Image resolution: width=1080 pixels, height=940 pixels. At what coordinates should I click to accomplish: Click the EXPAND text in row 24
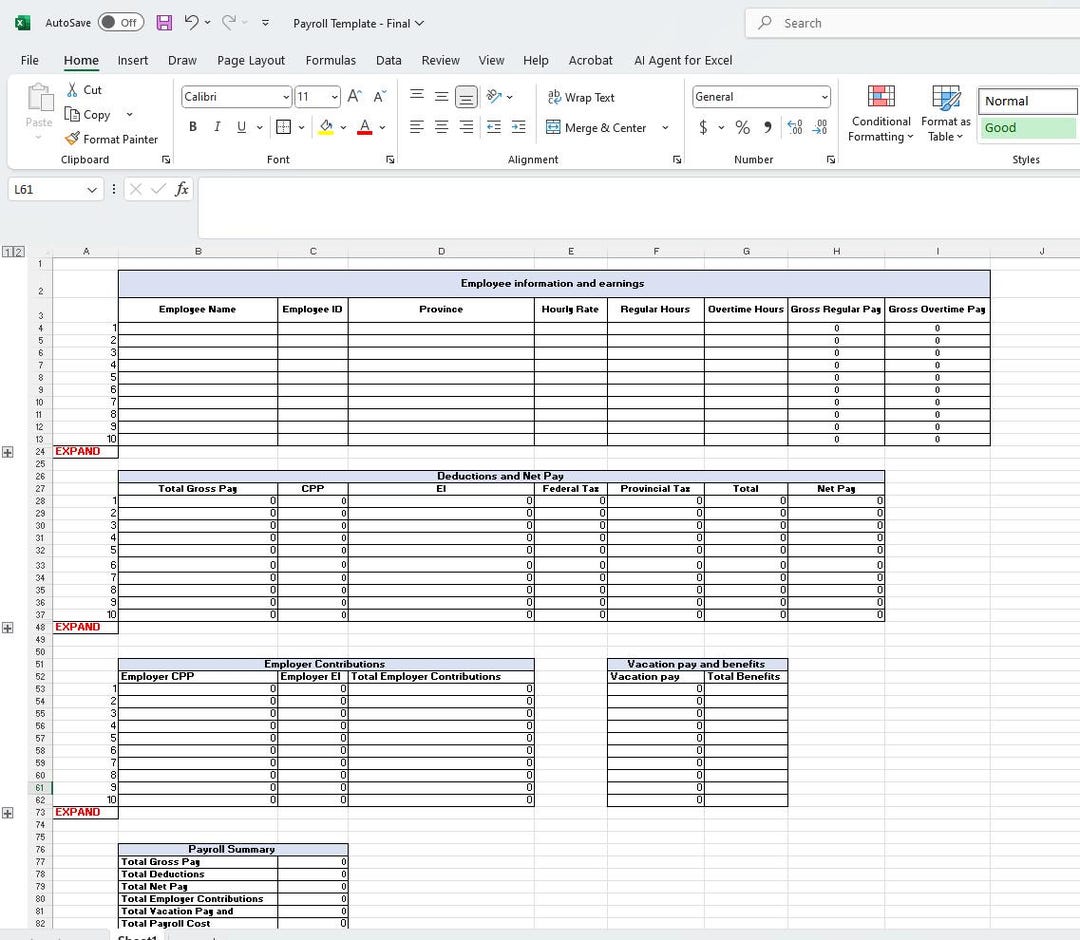pyautogui.click(x=79, y=451)
